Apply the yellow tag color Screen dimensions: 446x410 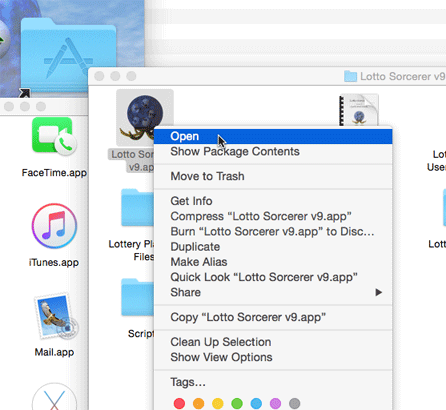point(218,403)
